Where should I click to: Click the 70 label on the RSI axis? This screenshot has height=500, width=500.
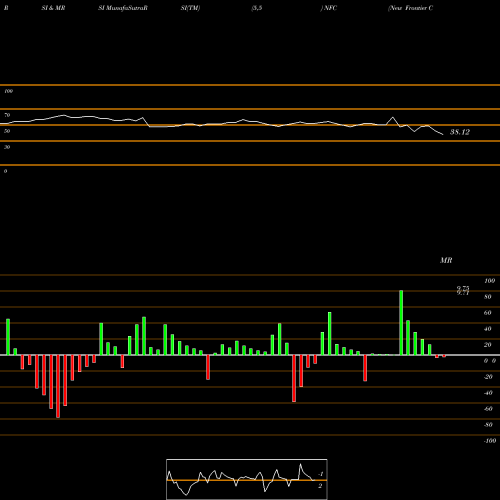[x=7, y=115]
